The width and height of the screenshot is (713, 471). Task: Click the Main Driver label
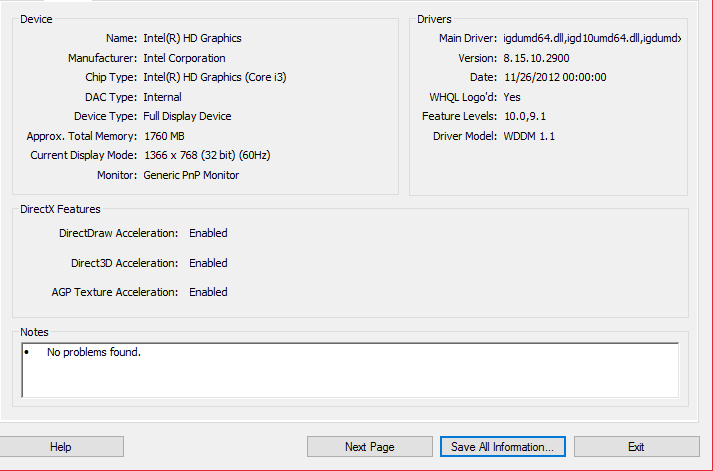[x=467, y=38]
